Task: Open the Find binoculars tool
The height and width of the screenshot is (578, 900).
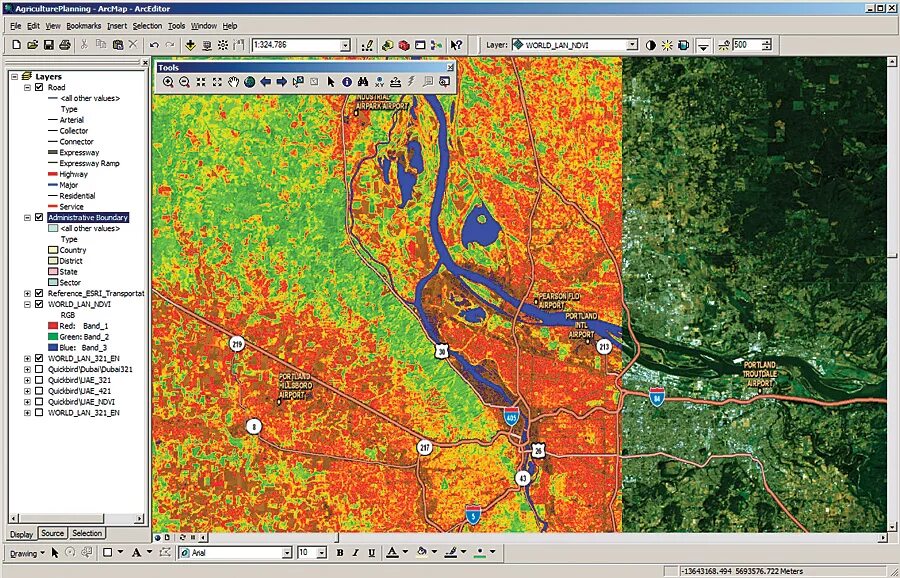Action: [x=363, y=82]
